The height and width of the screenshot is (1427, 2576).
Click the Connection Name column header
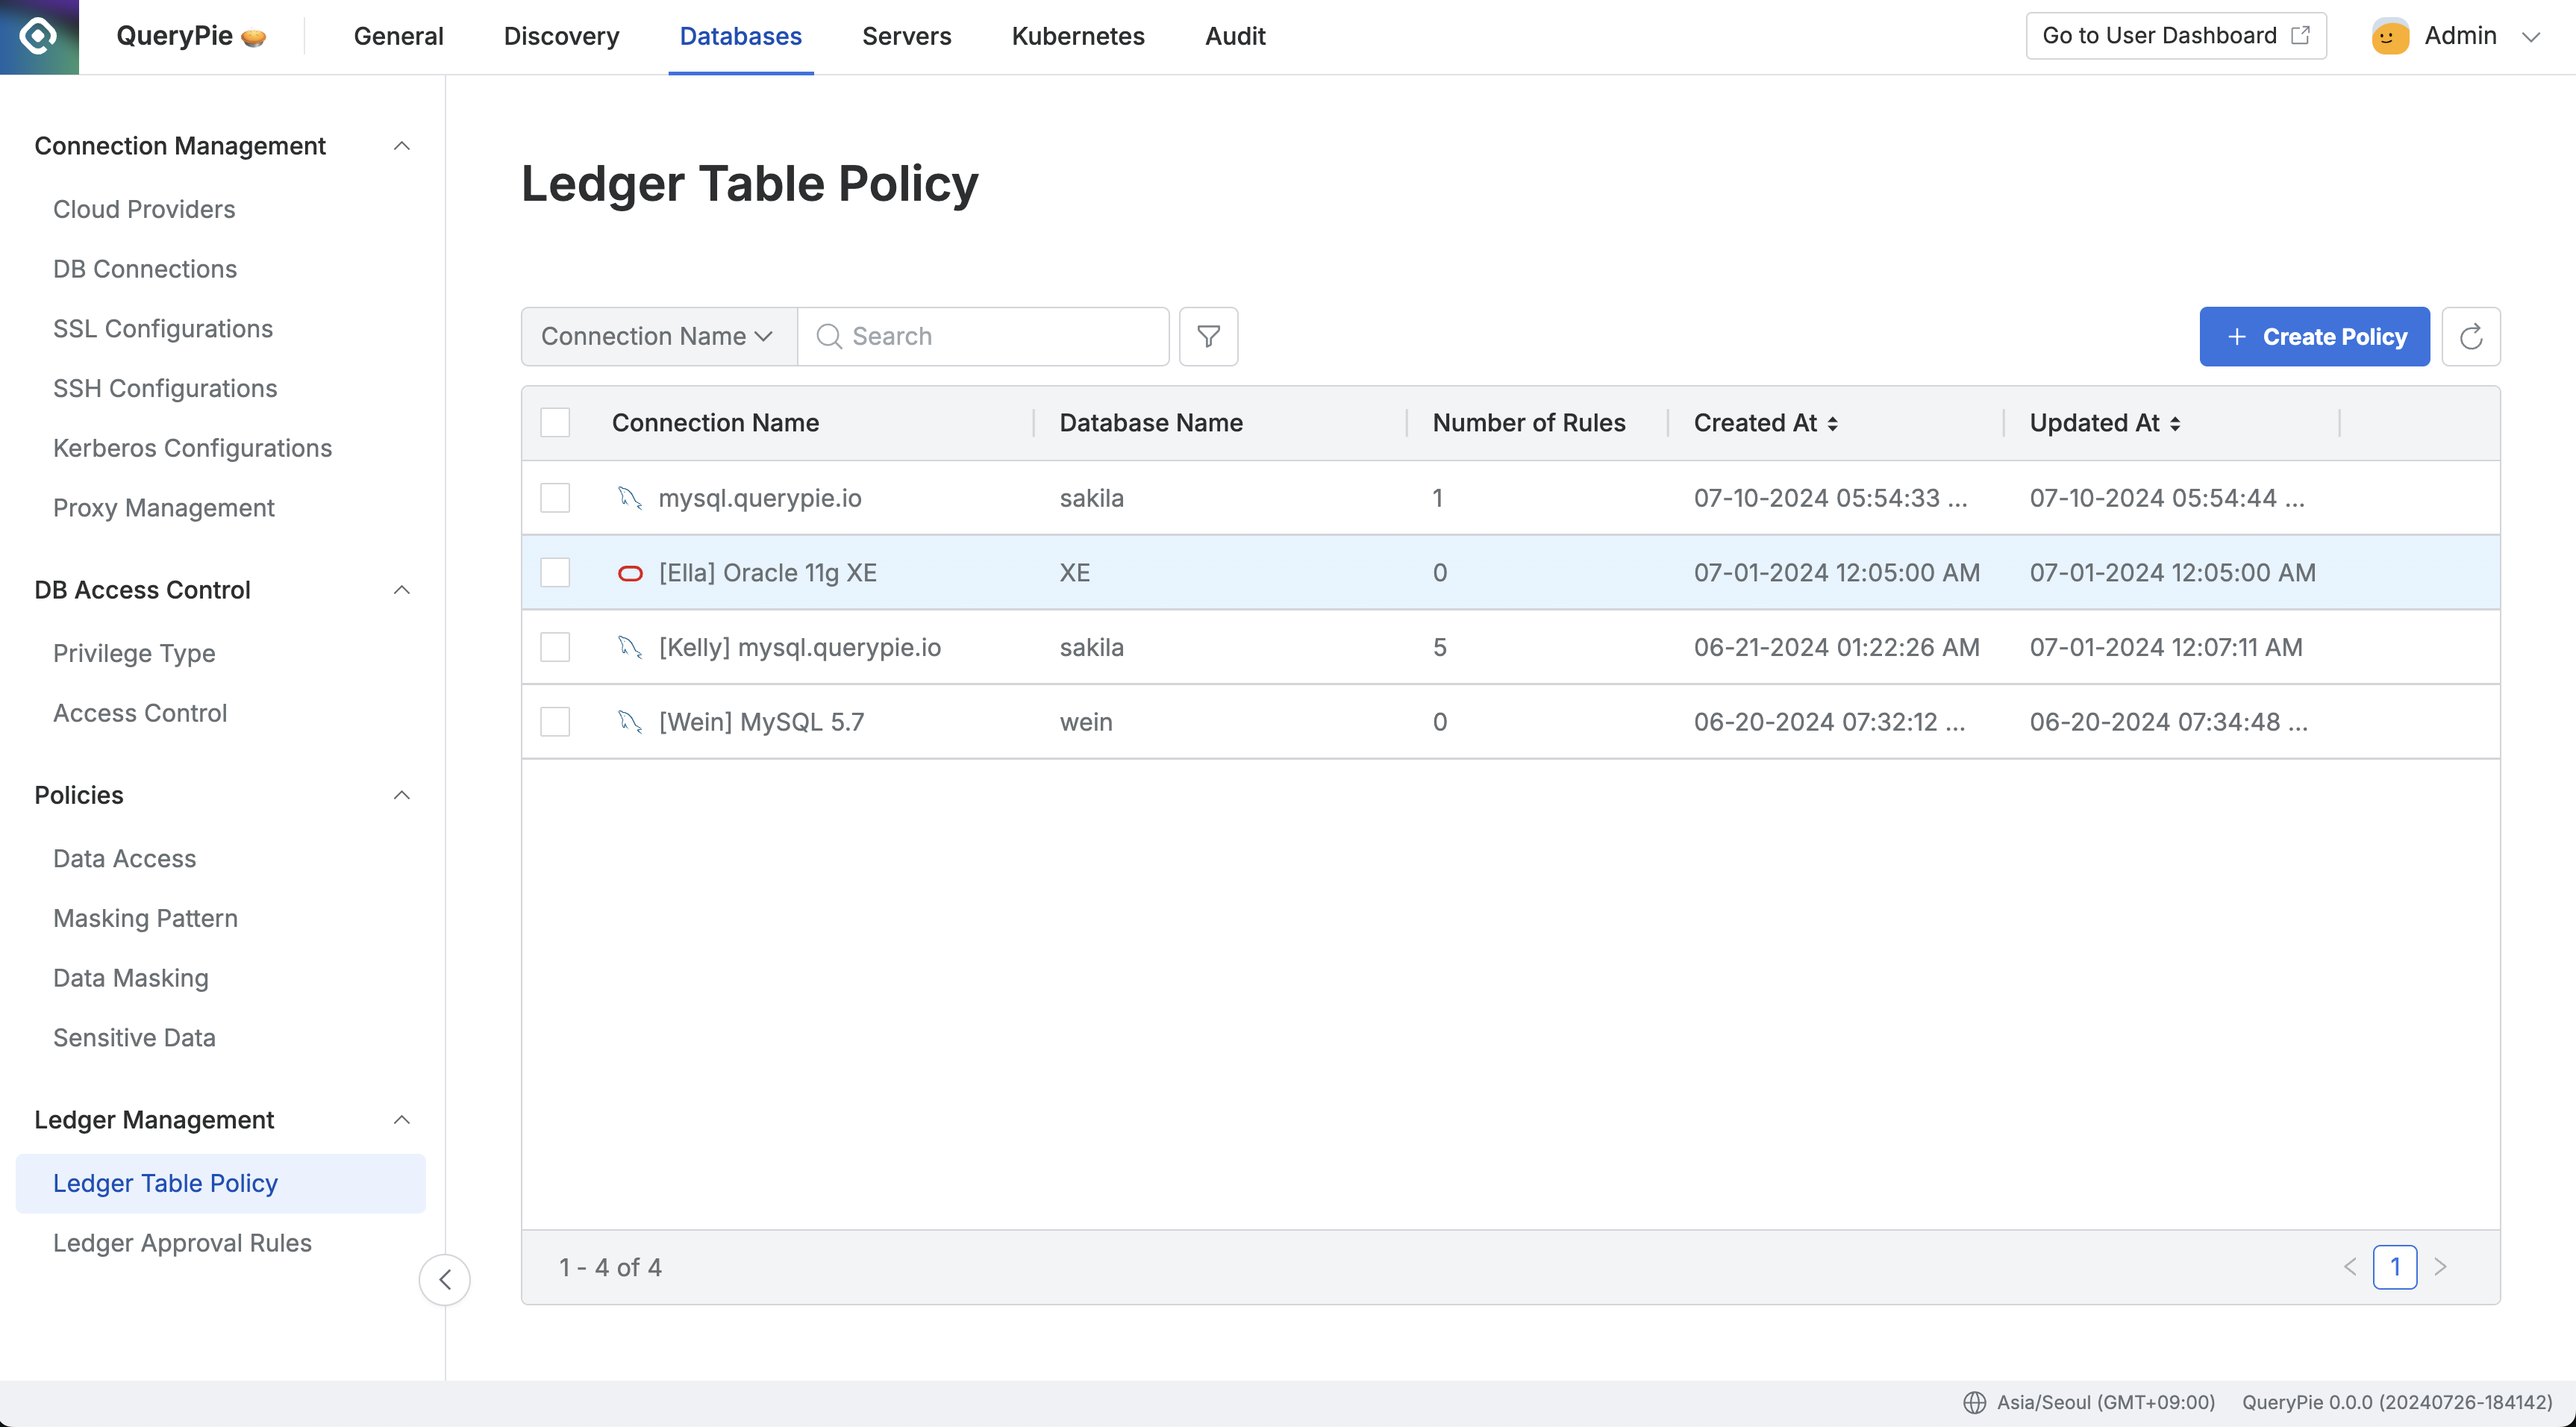click(x=716, y=423)
